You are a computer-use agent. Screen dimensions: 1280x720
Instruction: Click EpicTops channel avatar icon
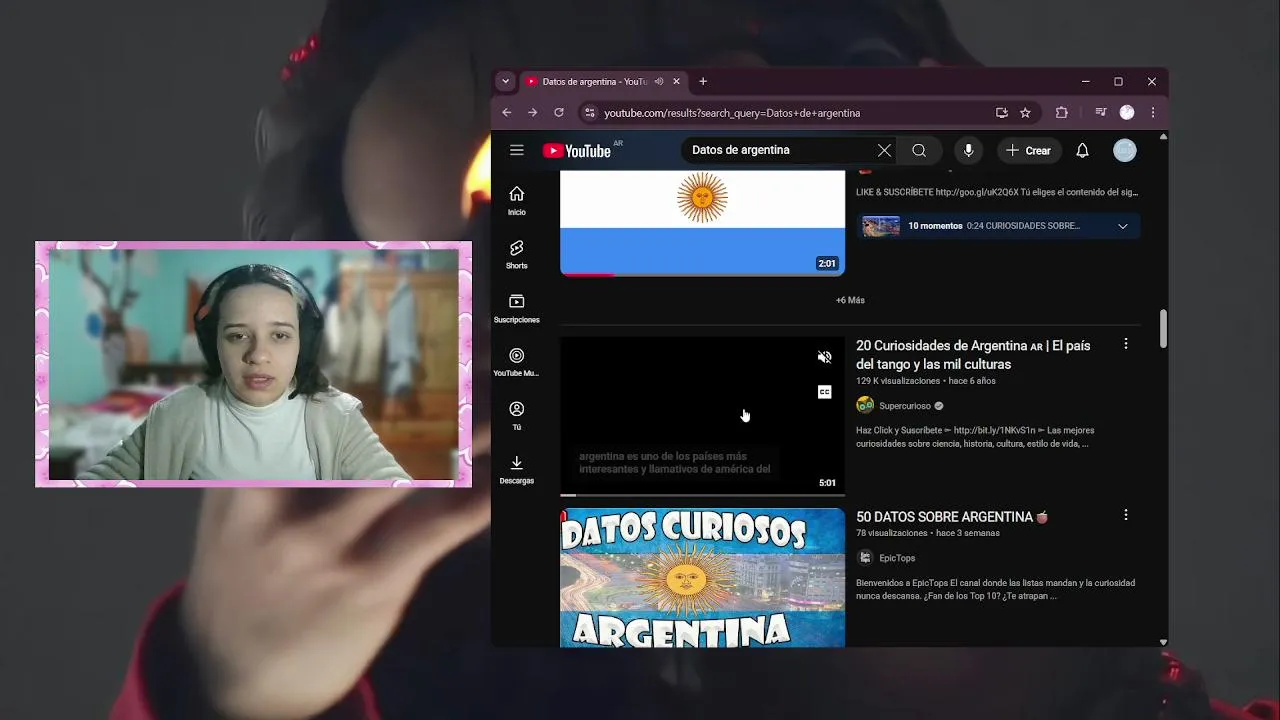coord(865,558)
